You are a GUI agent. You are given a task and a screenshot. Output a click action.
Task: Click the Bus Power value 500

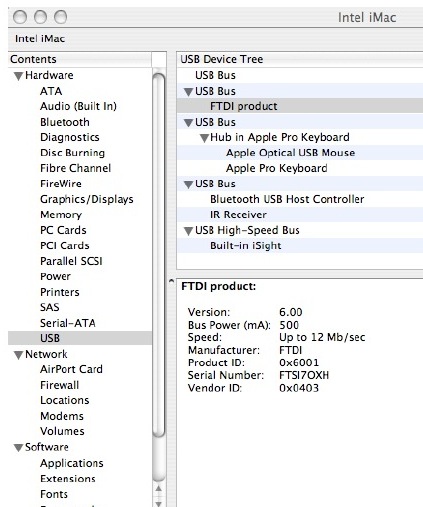point(289,325)
